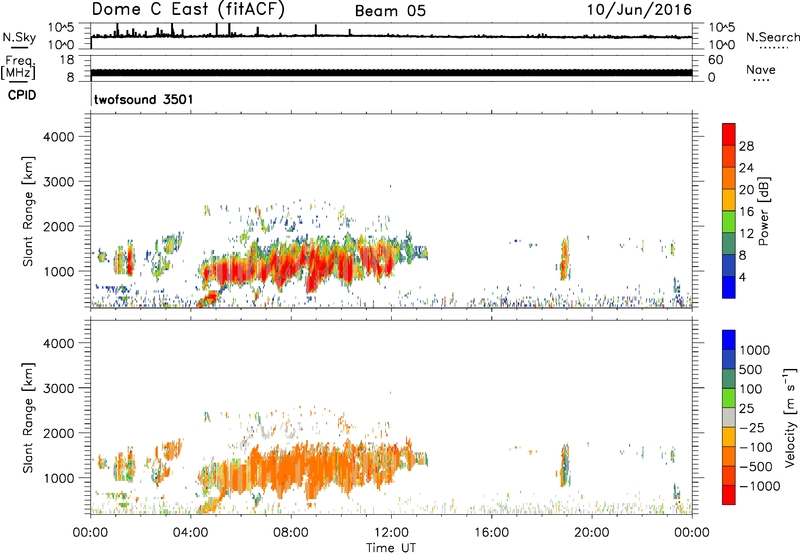Click the '3000' tick in the velocity panel
The height and width of the screenshot is (554, 800).
[59, 388]
